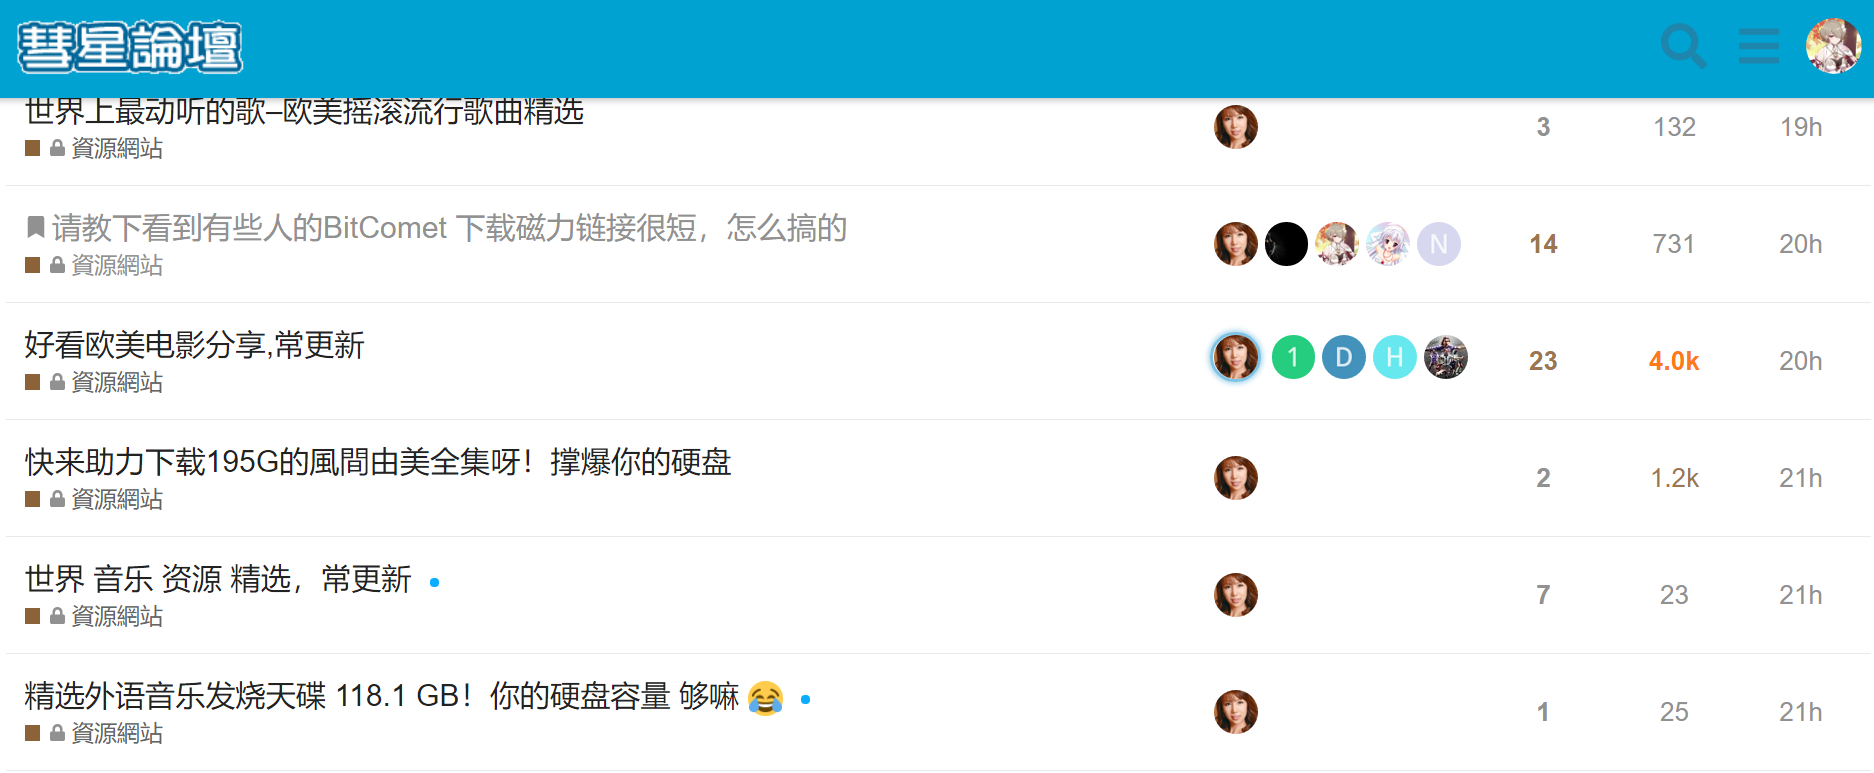Viewport: 1874px width, 773px height.
Task: Click the blue 'D' avatar in the movie topic
Action: [x=1344, y=357]
